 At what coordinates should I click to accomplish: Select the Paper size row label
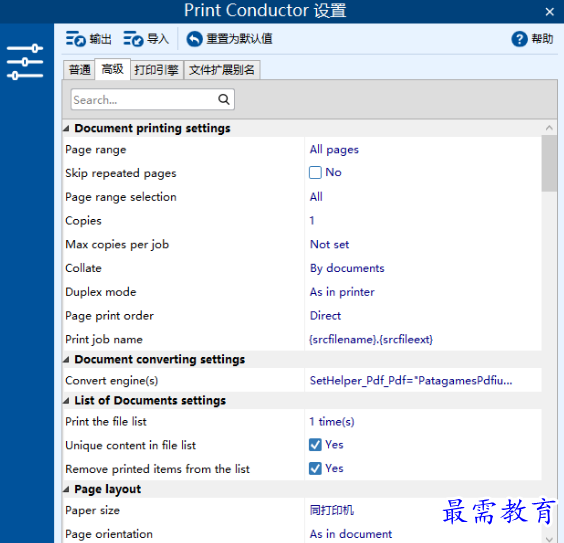pyautogui.click(x=92, y=510)
